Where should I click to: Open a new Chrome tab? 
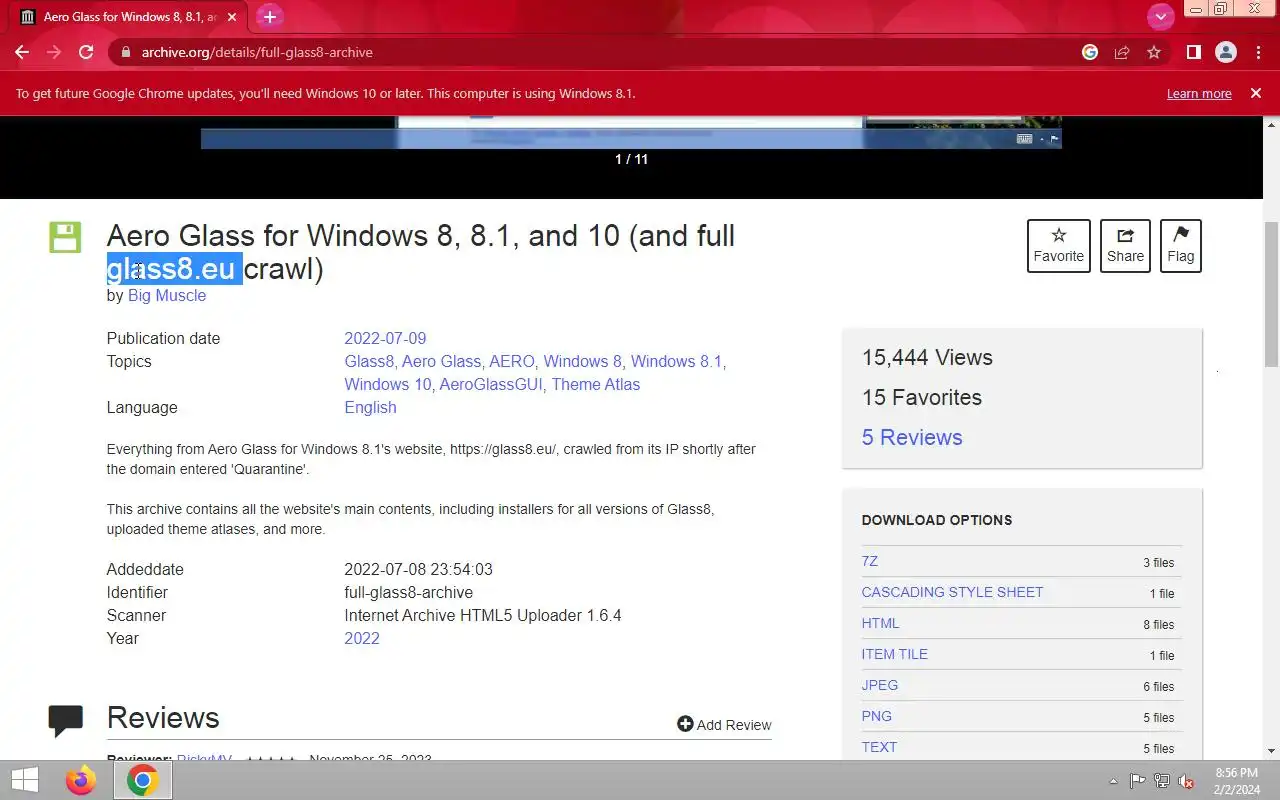coord(269,17)
